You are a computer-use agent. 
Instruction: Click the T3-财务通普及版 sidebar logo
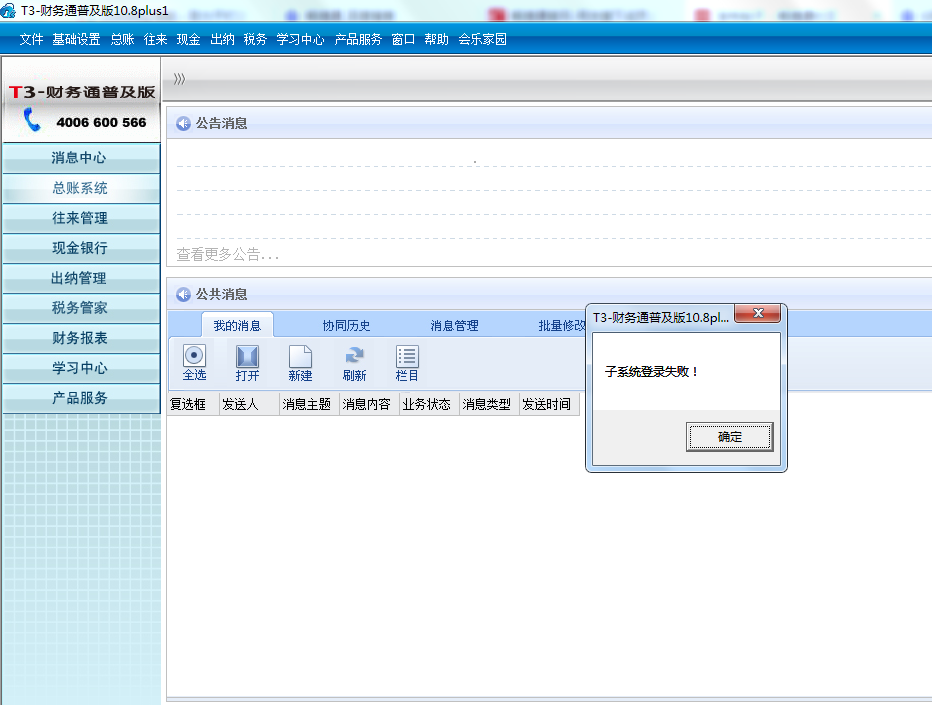(81, 92)
